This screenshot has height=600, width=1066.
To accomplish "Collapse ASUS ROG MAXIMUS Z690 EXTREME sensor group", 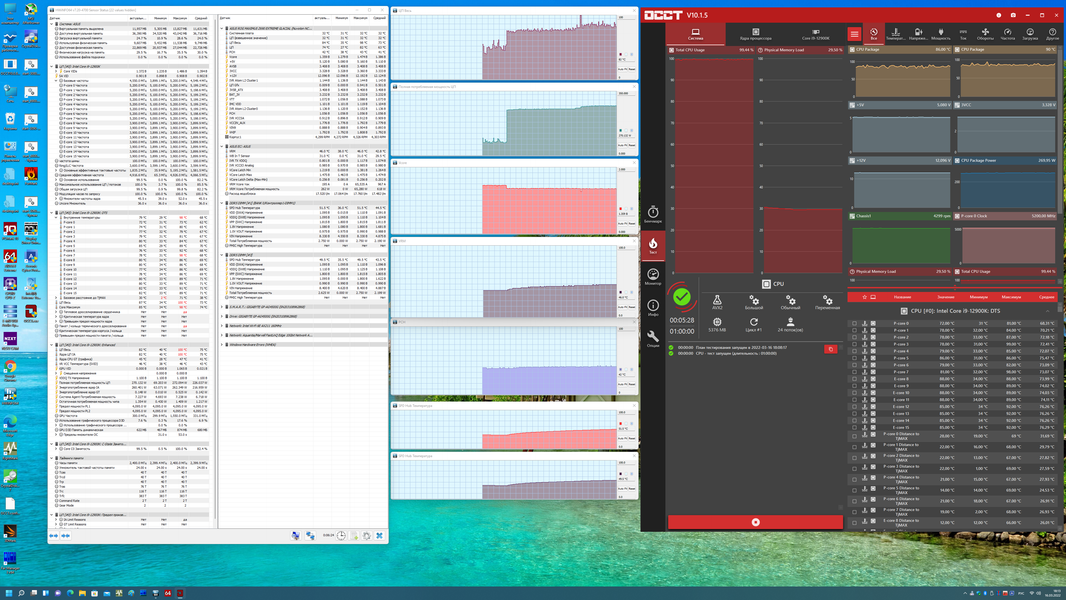I will (x=222, y=29).
